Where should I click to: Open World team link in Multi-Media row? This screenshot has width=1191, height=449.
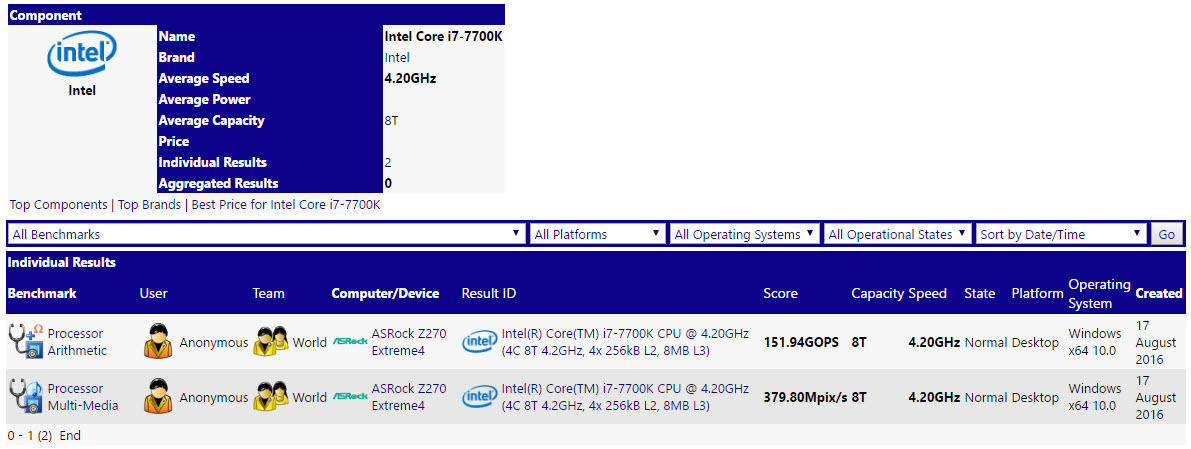click(x=310, y=397)
